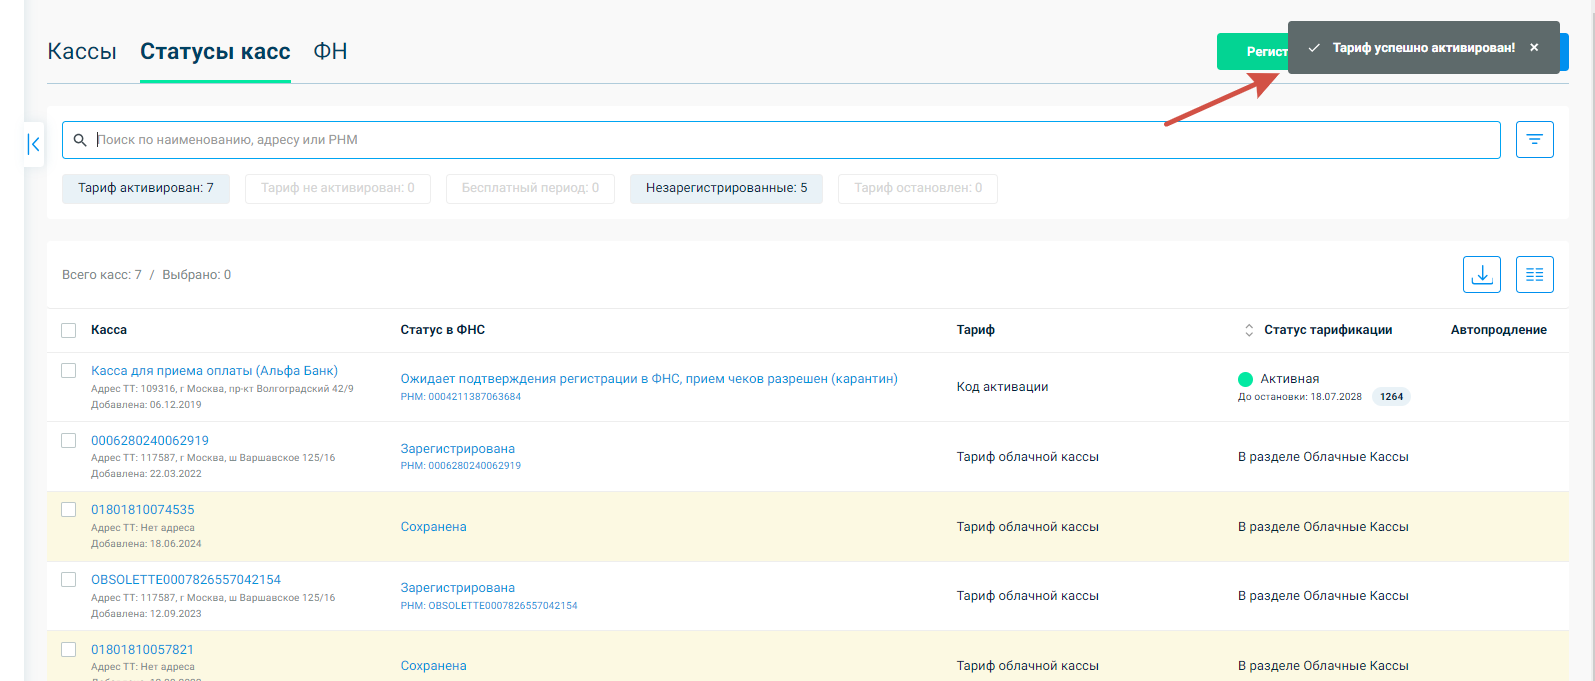The width and height of the screenshot is (1595, 681).
Task: Open cash register 01801810074535 link
Action: click(143, 510)
